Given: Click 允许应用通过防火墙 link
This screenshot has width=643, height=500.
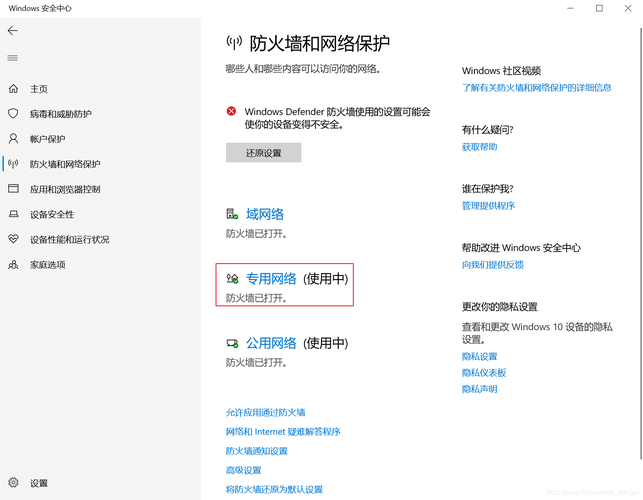Looking at the screenshot, I should [266, 412].
